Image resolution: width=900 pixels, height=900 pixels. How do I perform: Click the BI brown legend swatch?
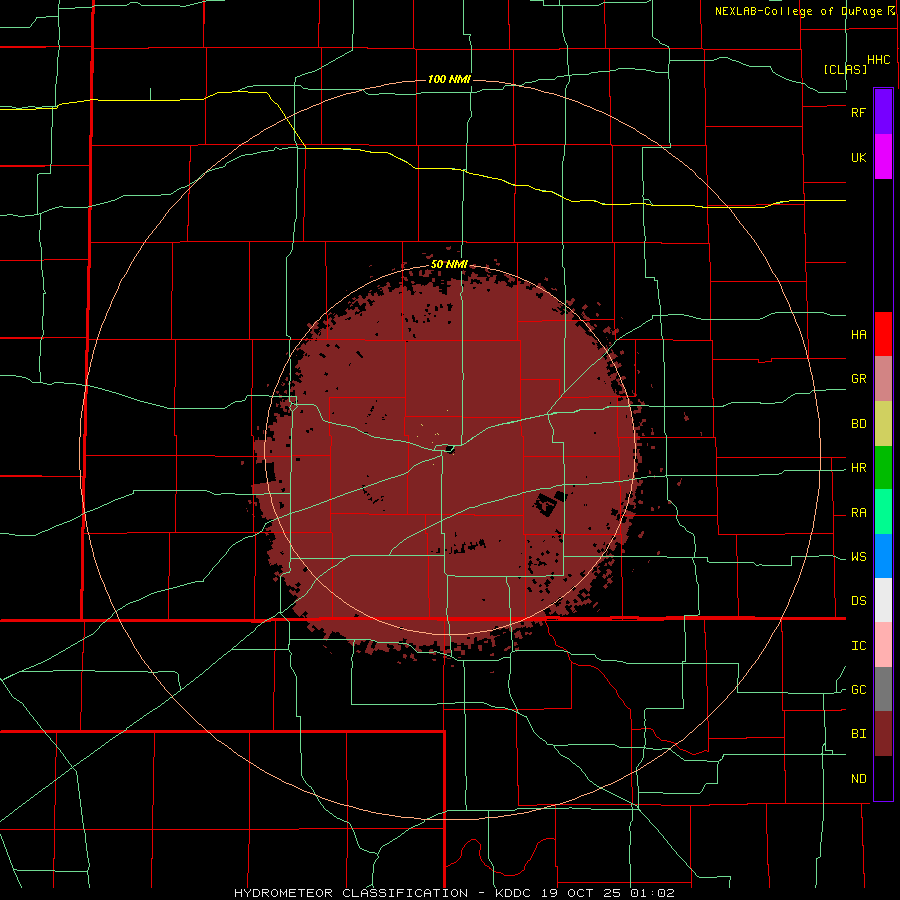click(883, 734)
